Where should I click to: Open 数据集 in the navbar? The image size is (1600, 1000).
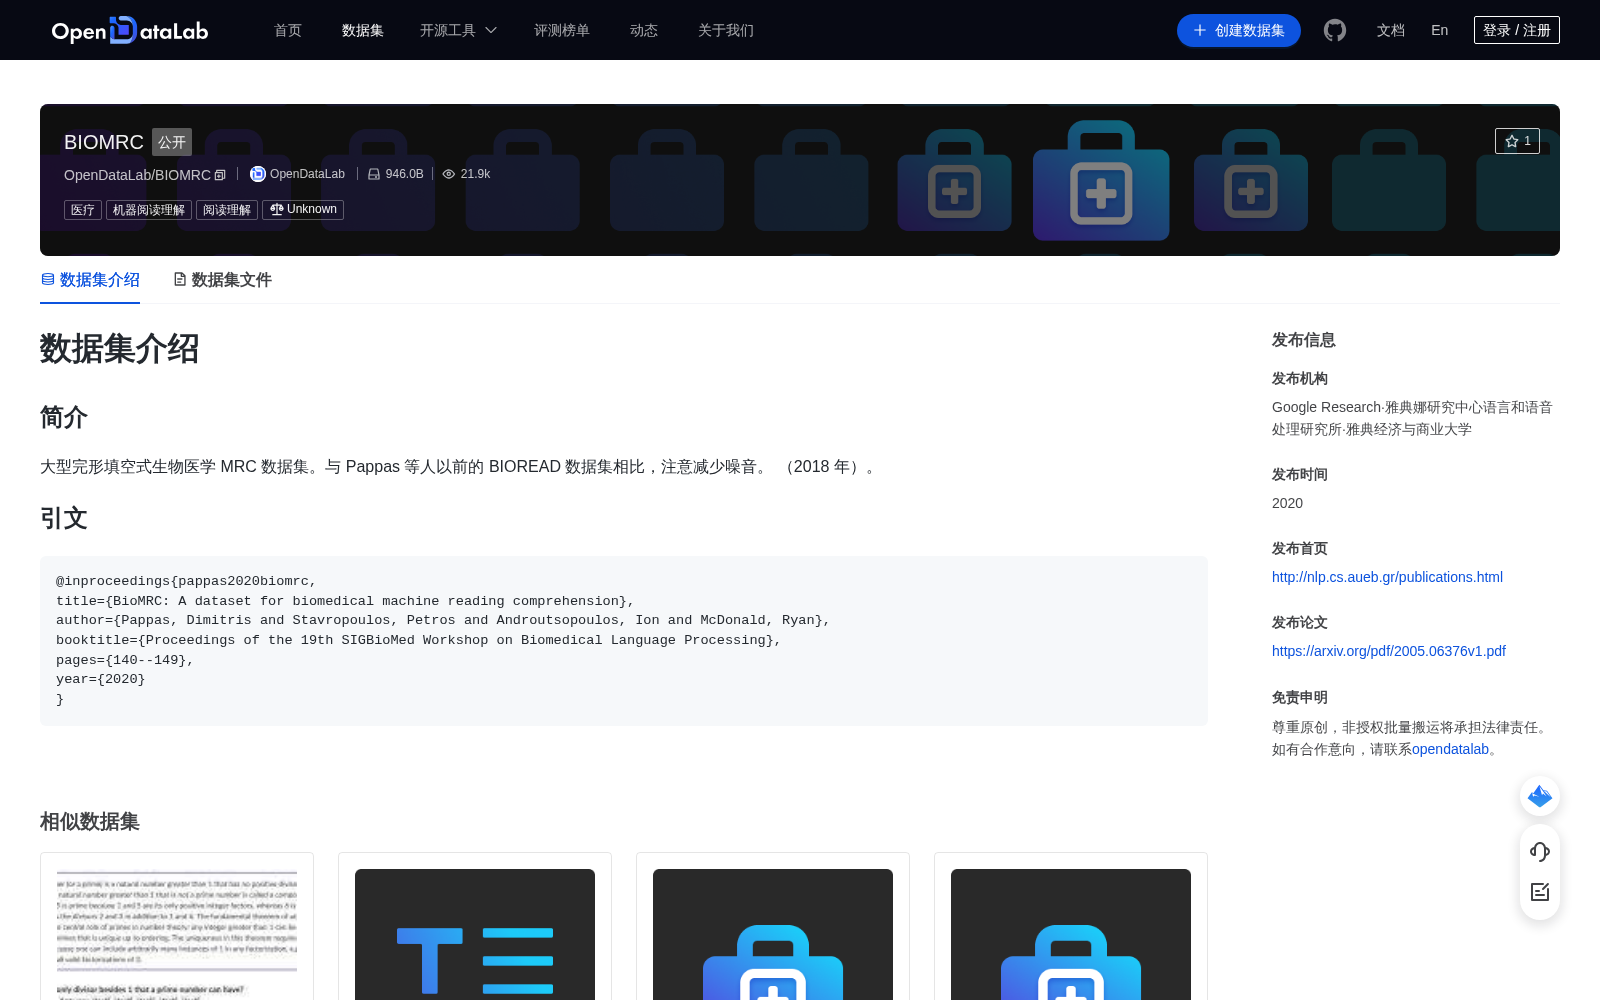pos(363,30)
